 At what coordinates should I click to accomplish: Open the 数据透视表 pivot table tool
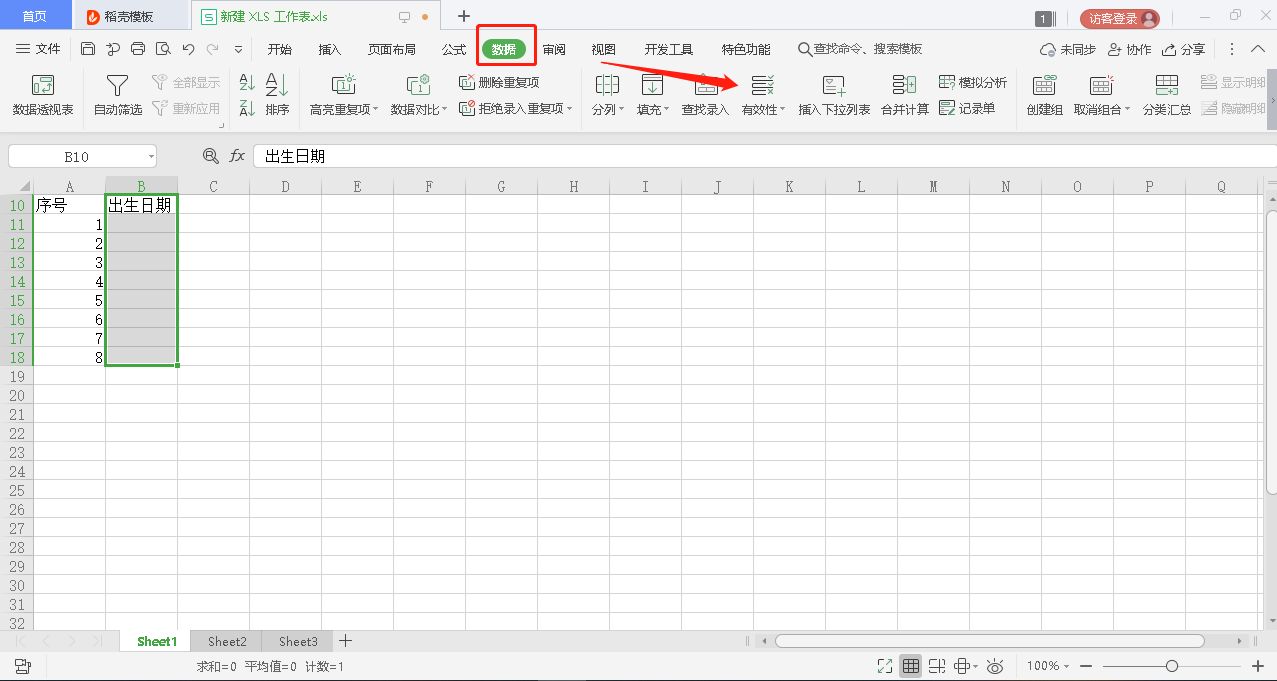point(43,96)
